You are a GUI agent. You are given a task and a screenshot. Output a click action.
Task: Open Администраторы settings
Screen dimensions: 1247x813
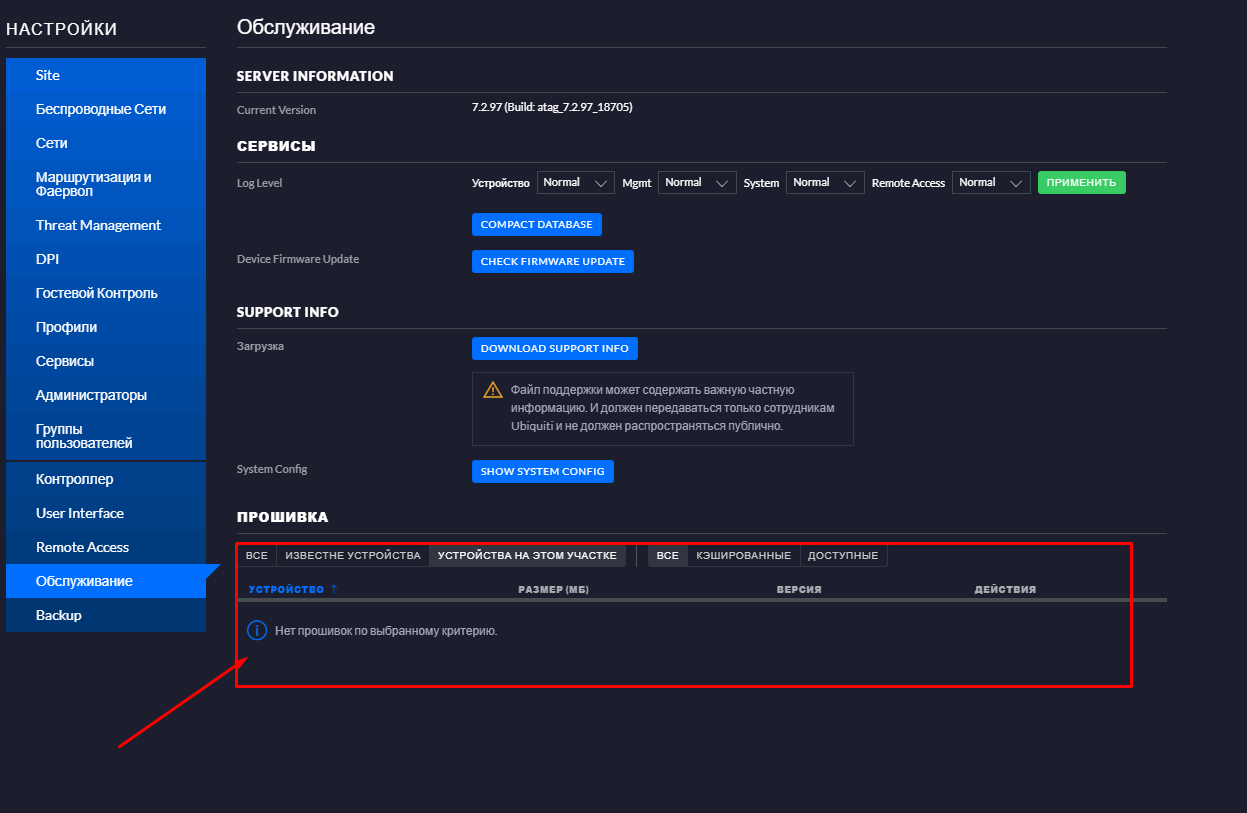tap(106, 395)
